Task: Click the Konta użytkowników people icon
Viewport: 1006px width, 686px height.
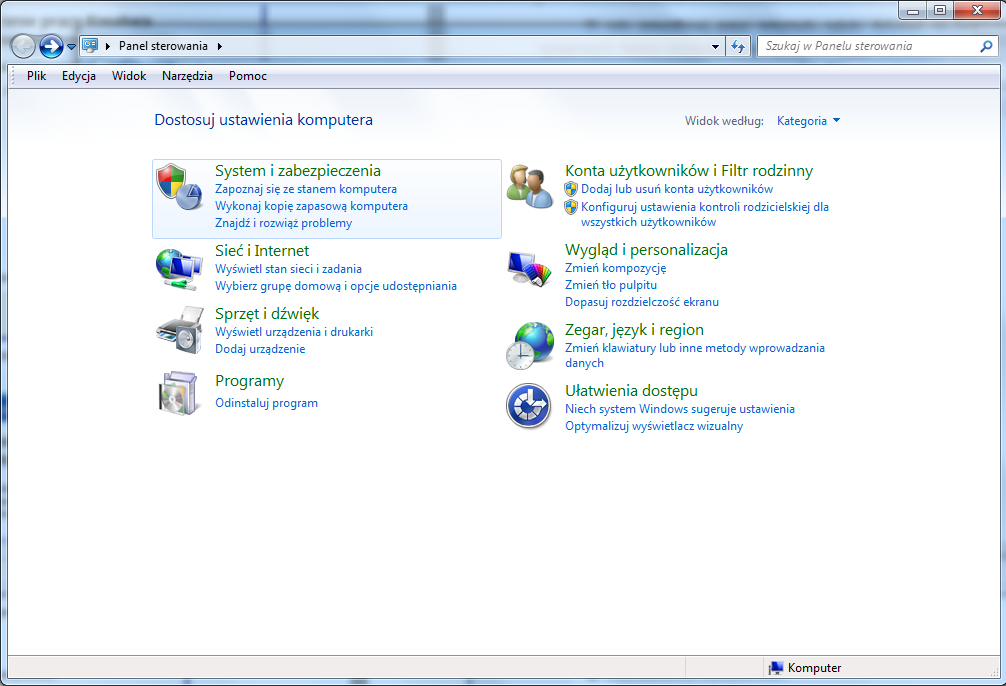Action: pos(529,187)
